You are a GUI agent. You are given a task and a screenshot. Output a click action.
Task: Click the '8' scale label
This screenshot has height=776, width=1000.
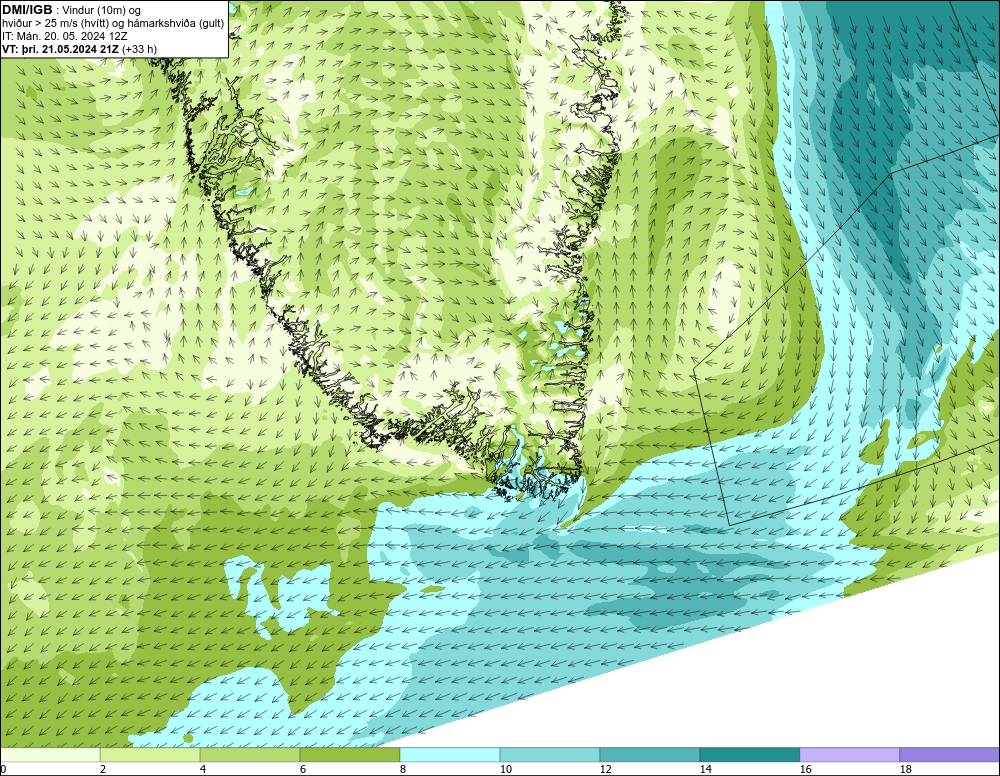(x=403, y=769)
